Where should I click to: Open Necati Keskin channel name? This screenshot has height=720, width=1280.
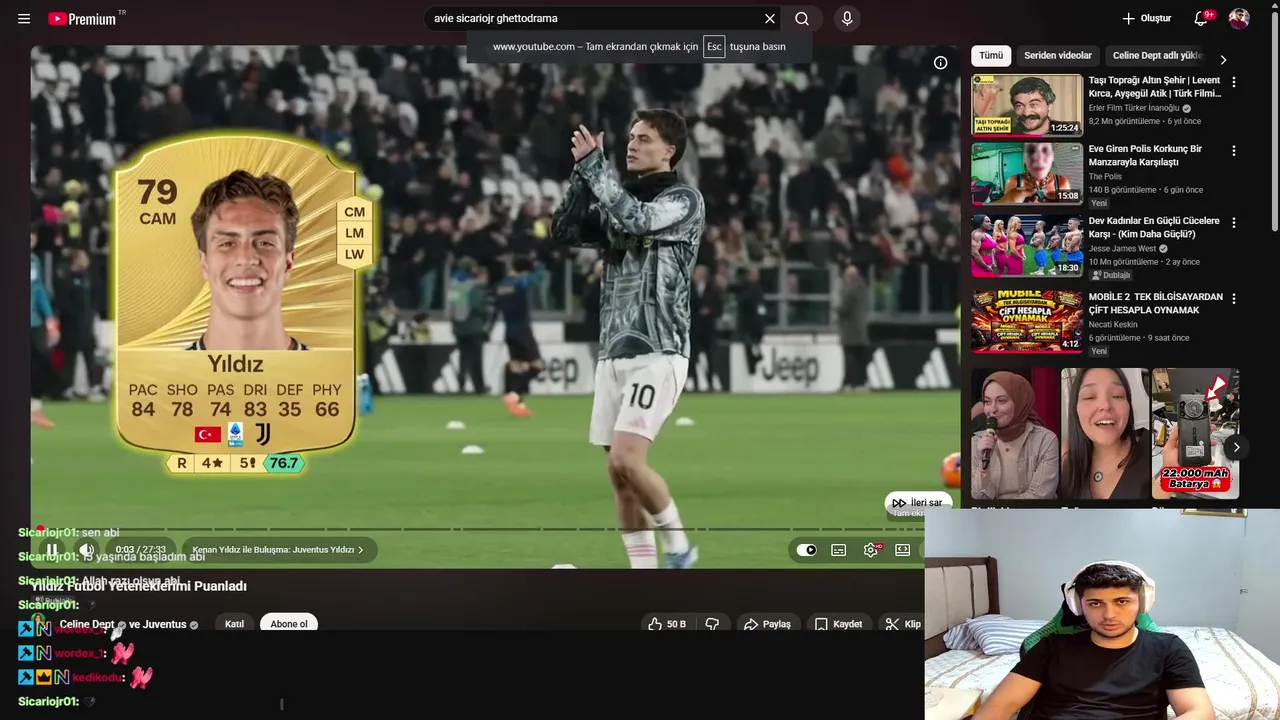[1113, 325]
